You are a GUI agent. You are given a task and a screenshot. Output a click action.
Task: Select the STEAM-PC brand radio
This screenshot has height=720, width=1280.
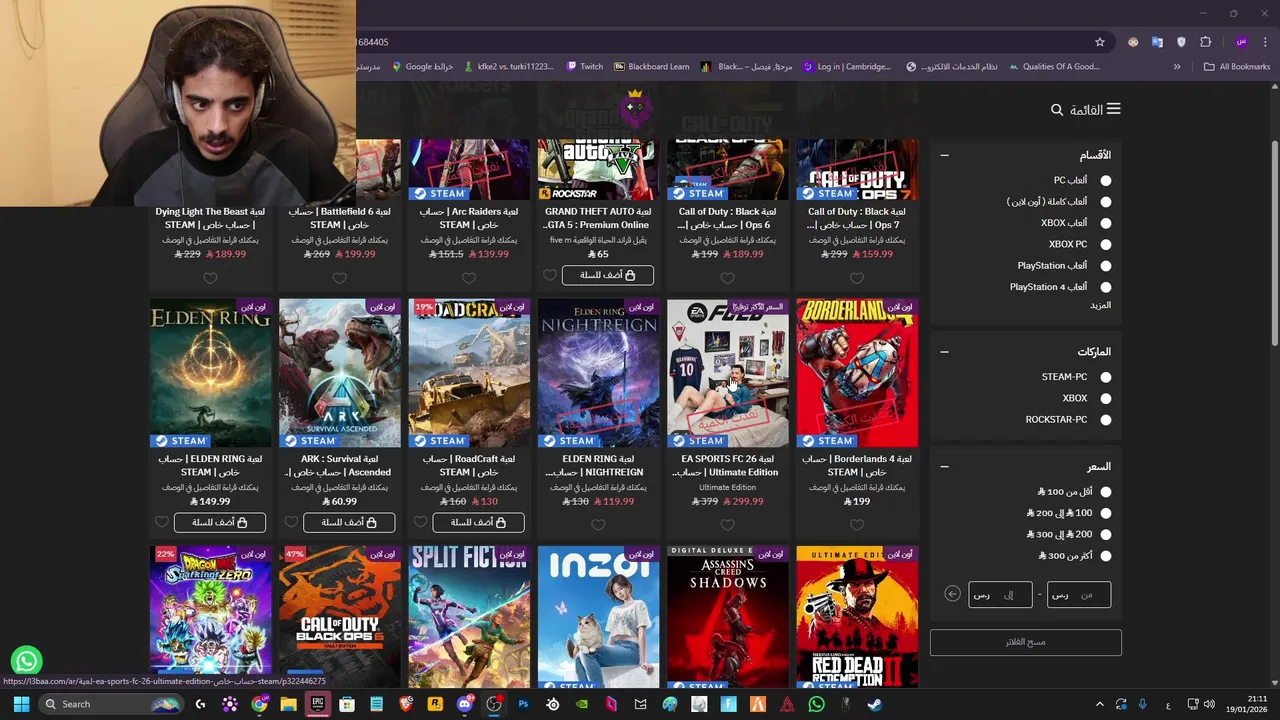[1106, 377]
